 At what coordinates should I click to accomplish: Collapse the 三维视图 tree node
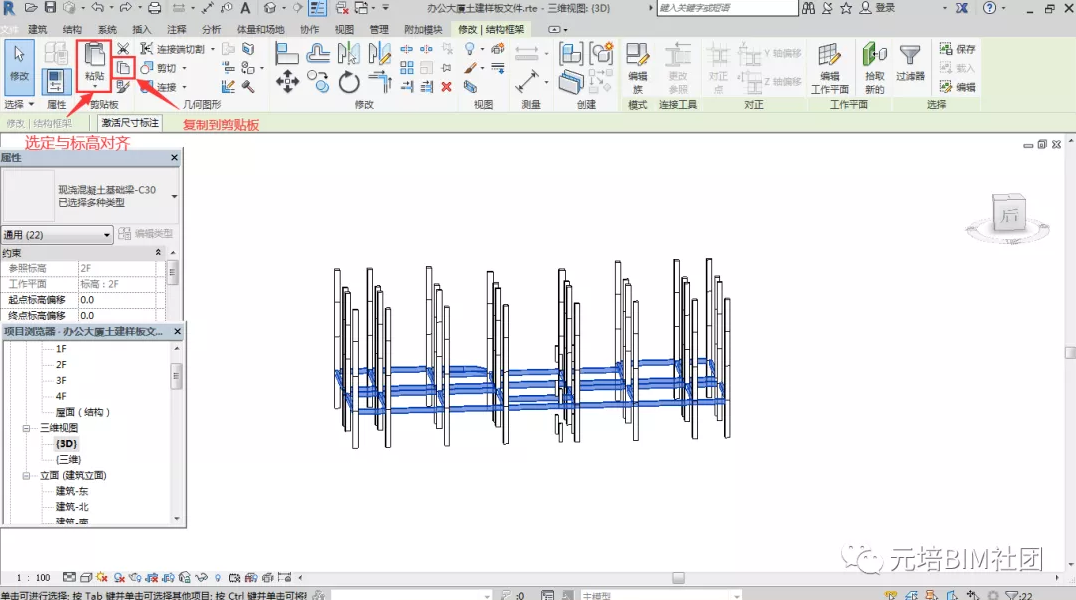pos(28,427)
